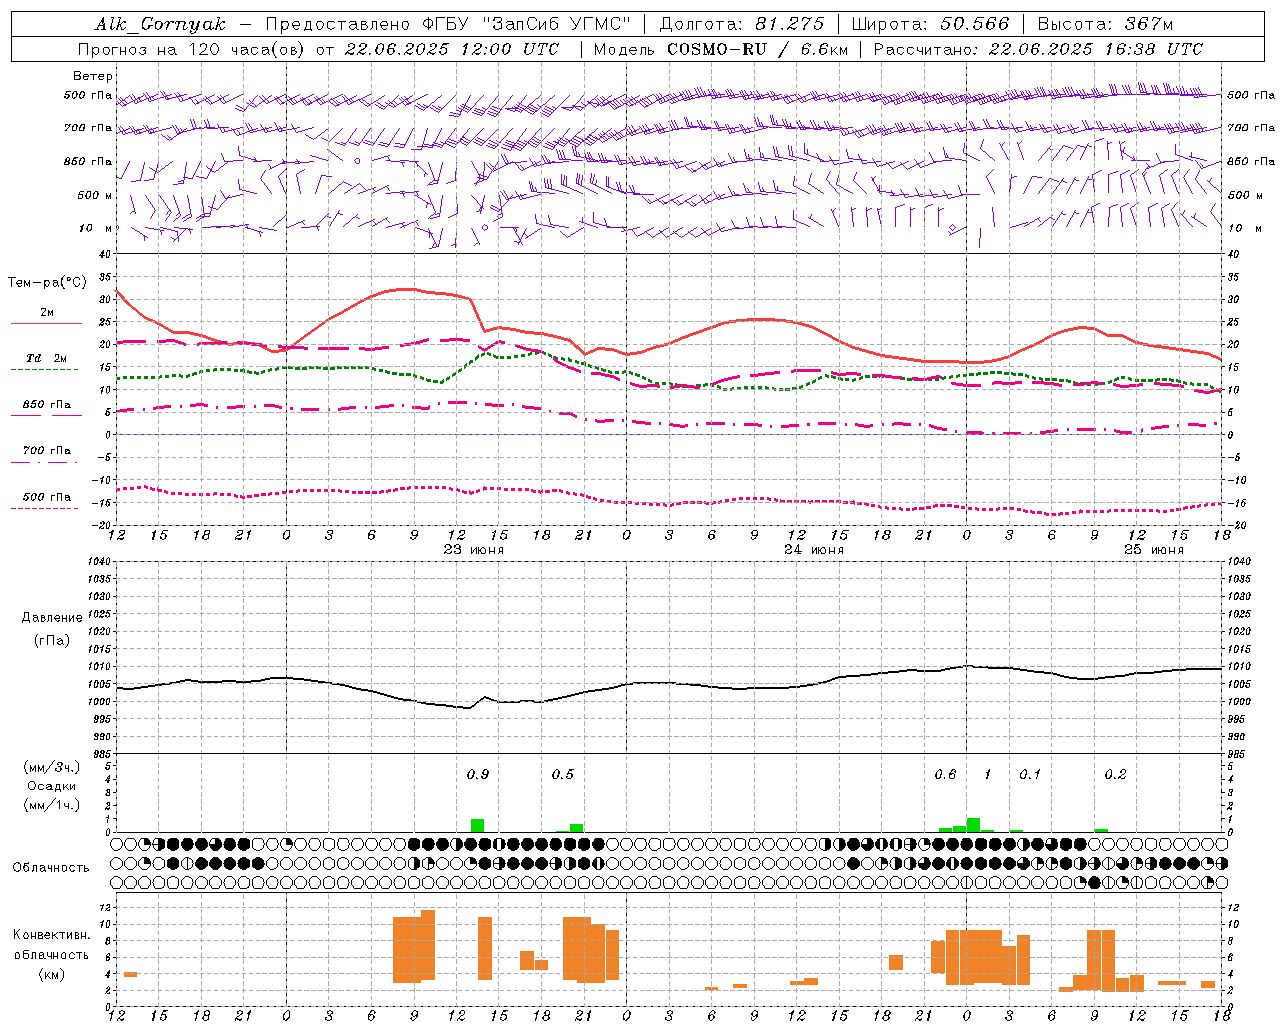Screen dimensions: 1280x1024
Task: Click the precipitation value 0.9
Action: pyautogui.click(x=478, y=774)
